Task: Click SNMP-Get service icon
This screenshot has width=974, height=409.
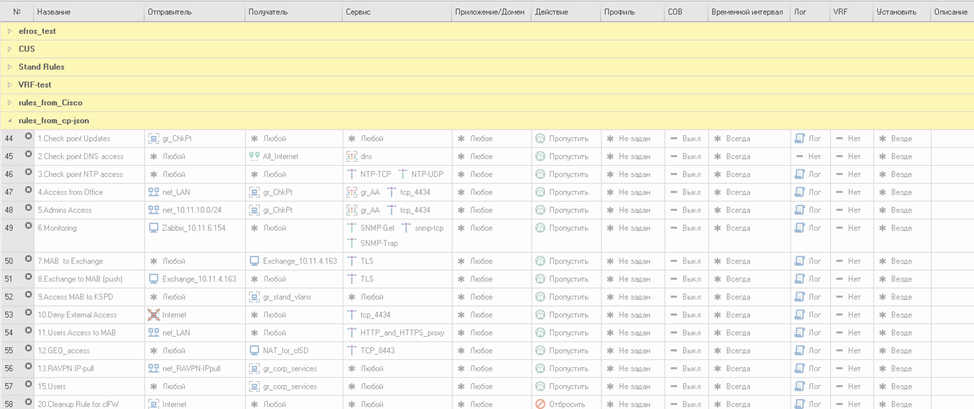Action: 352,228
